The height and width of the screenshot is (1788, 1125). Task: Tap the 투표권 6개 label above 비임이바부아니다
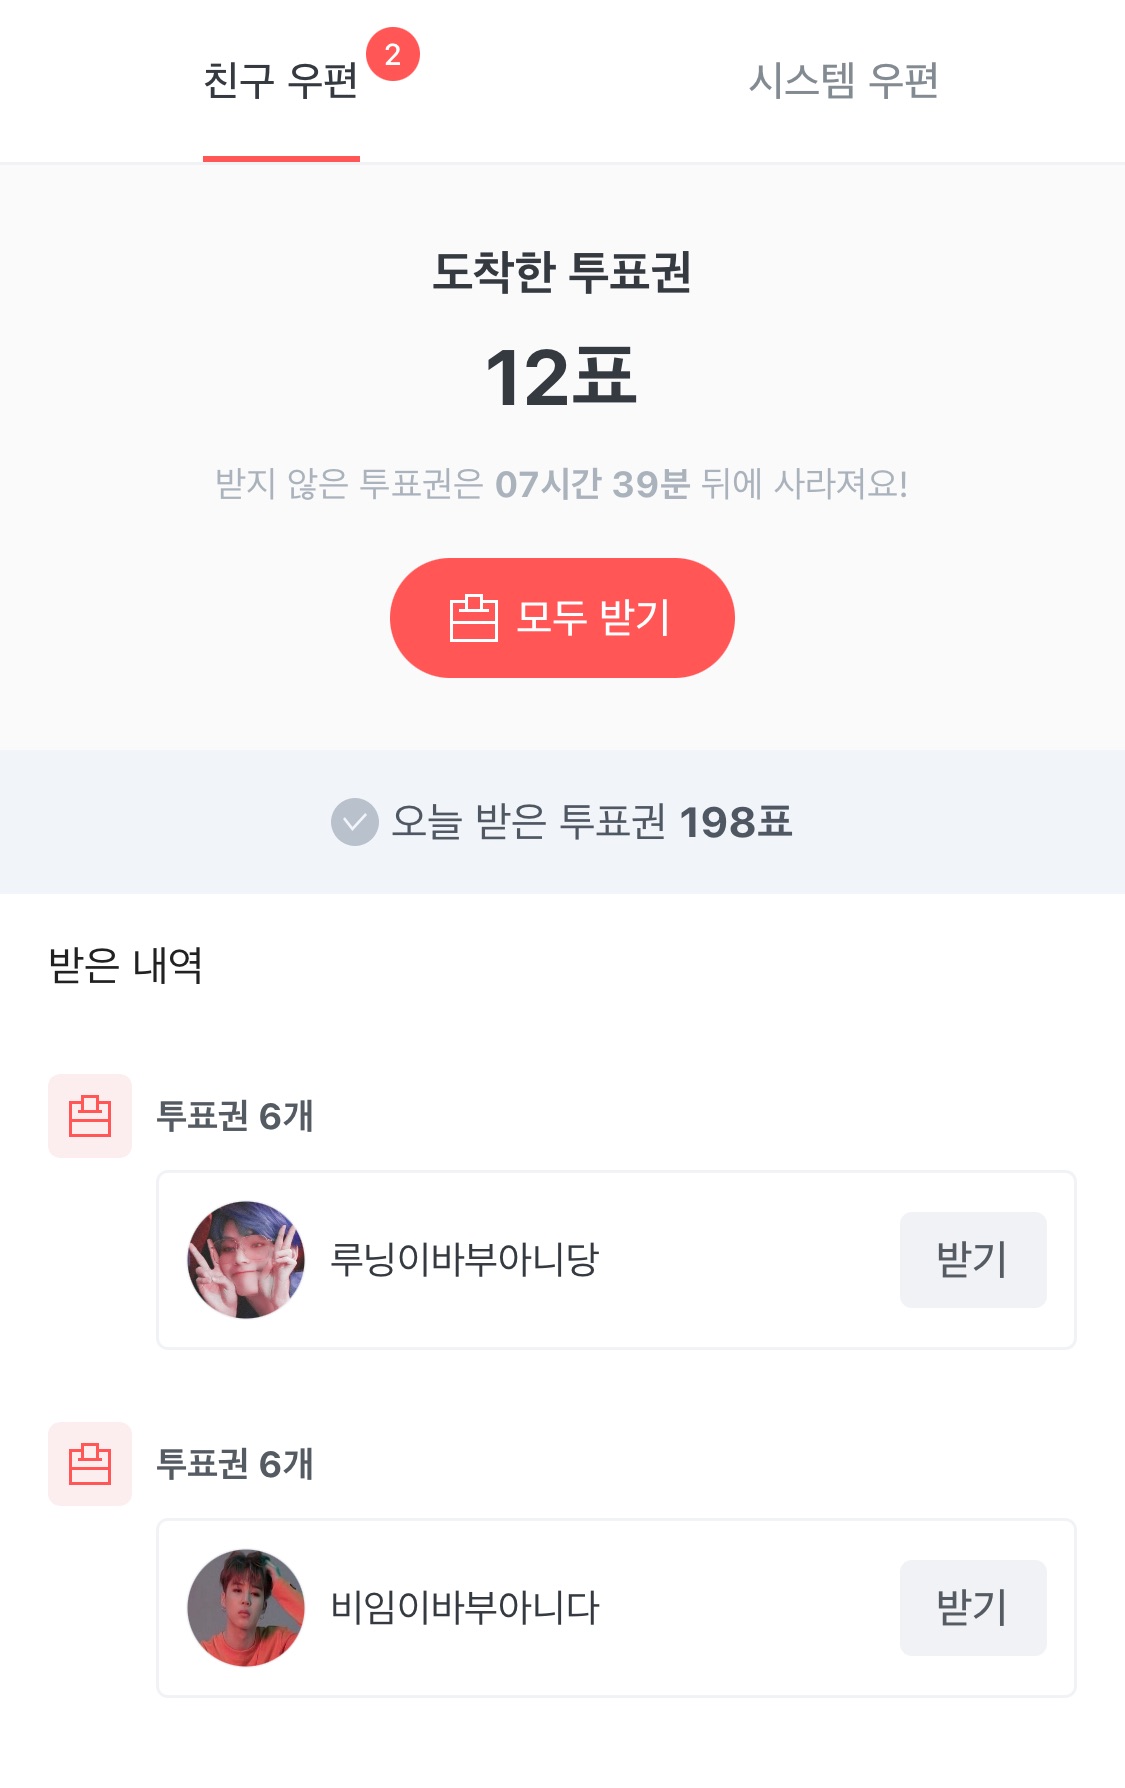[x=235, y=1464]
